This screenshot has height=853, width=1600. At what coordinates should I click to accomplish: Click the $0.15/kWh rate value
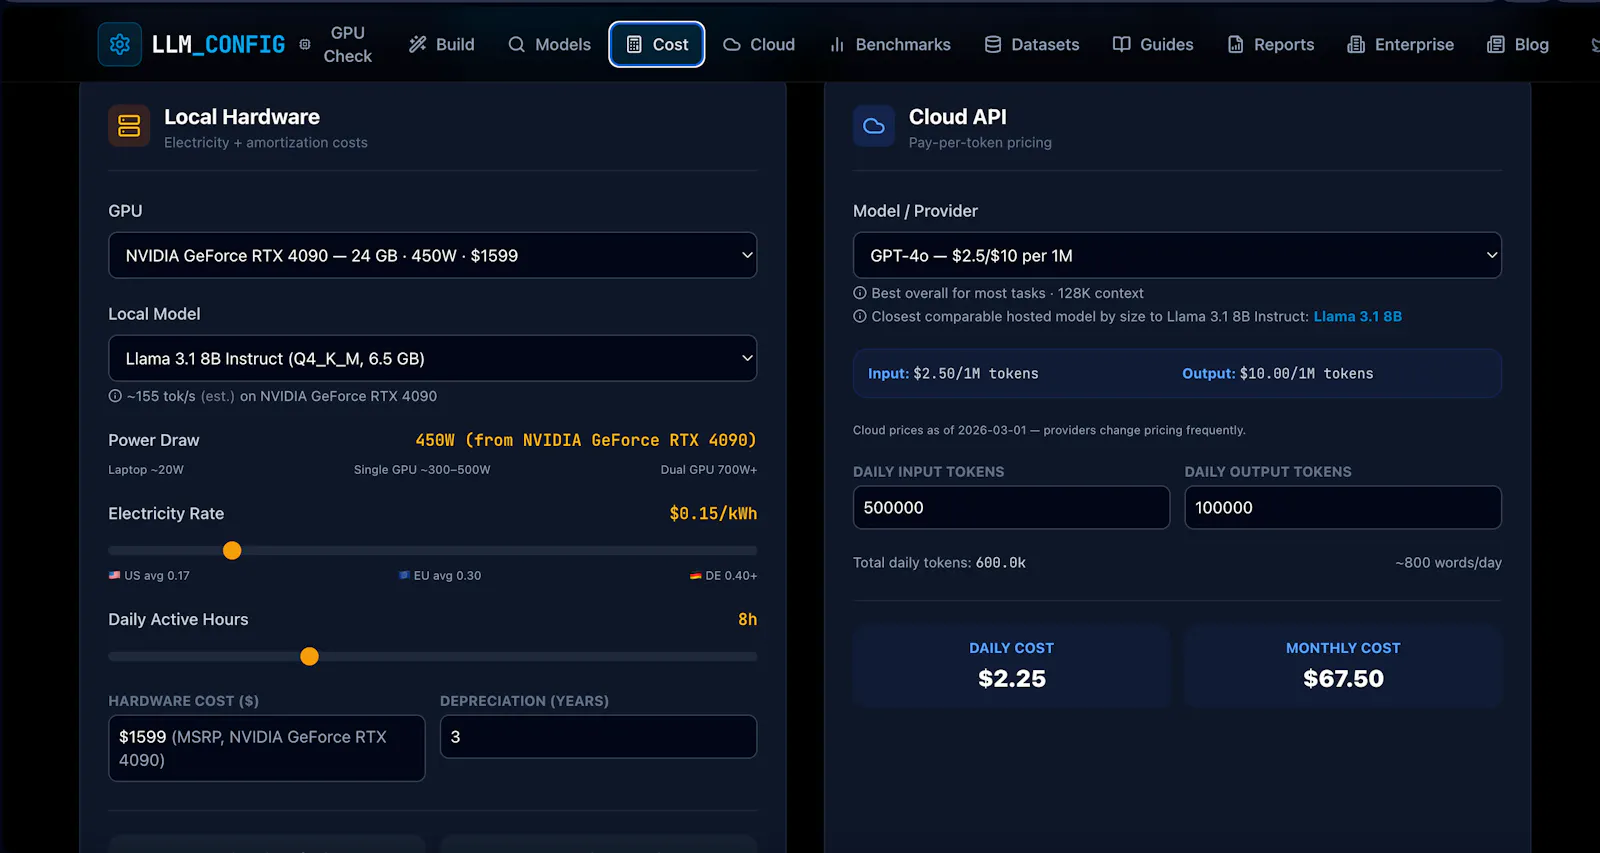click(713, 513)
